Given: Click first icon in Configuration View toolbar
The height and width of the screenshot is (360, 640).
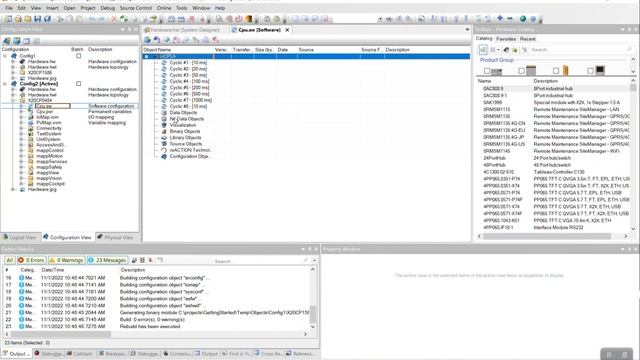Looking at the screenshot, I should point(7,41).
